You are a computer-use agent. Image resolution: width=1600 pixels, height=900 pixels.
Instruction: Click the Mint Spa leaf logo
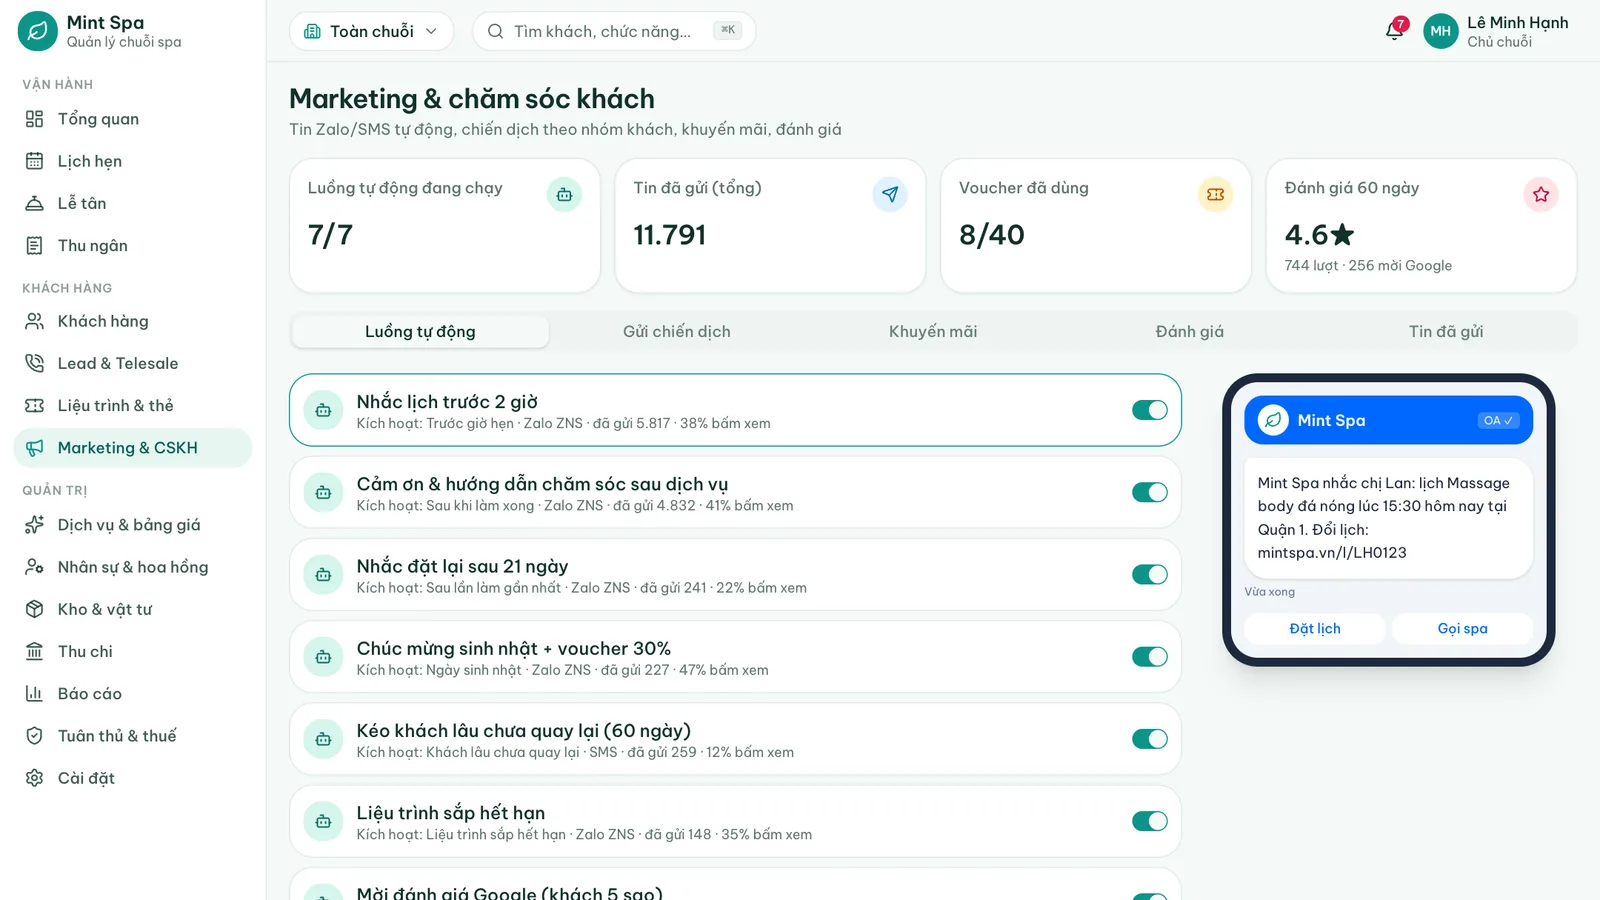pos(37,31)
